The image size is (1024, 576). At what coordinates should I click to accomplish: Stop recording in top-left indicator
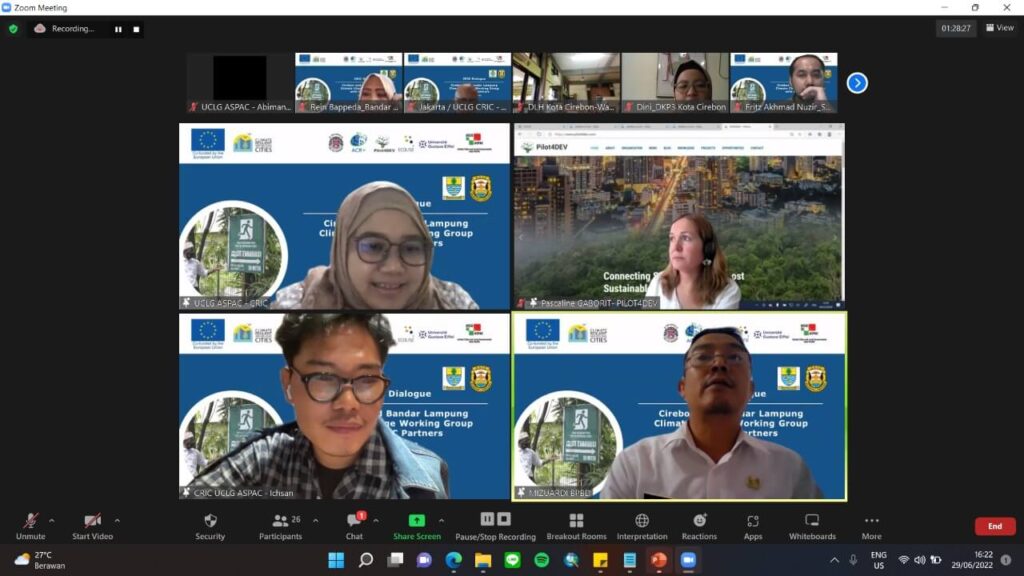pos(136,29)
